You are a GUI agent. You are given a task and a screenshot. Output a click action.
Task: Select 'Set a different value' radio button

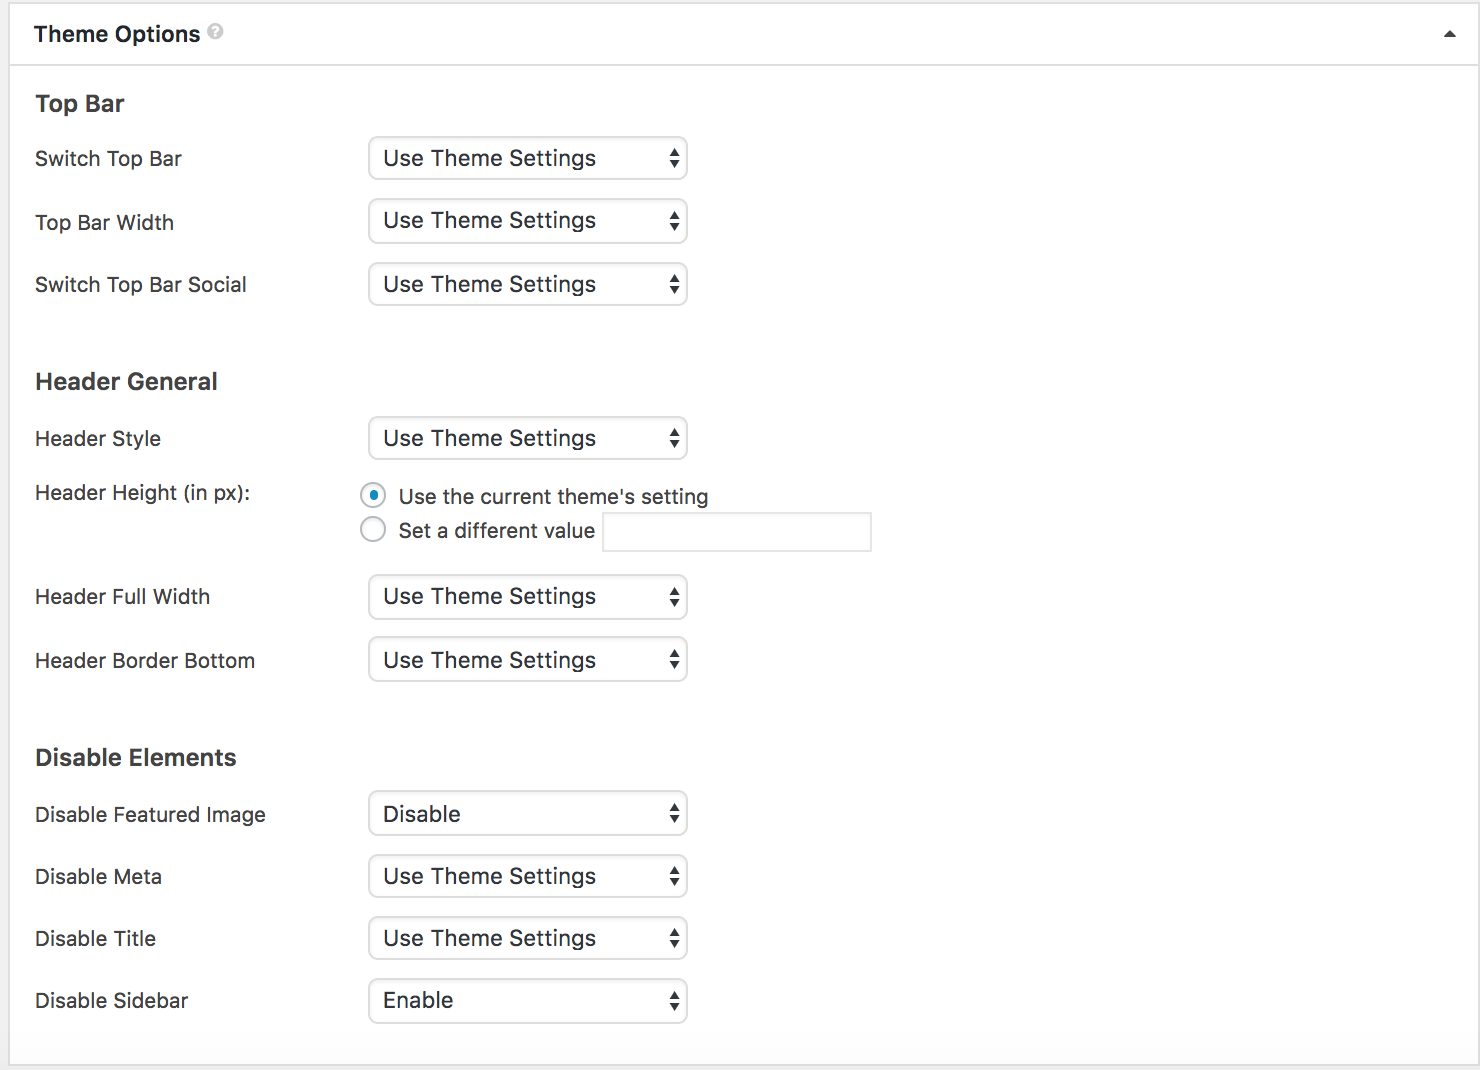(373, 529)
